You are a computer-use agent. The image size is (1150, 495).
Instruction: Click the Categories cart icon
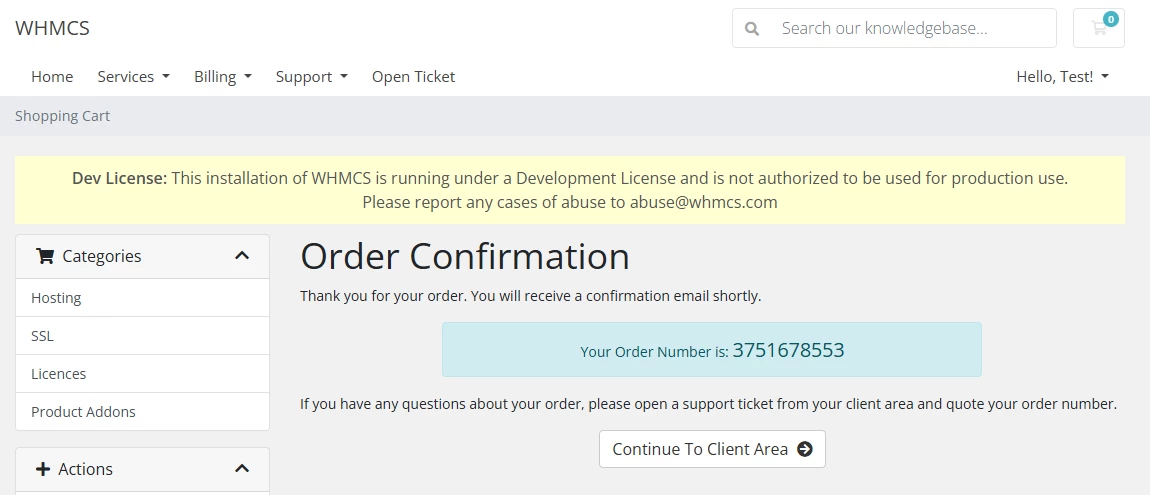(x=45, y=256)
